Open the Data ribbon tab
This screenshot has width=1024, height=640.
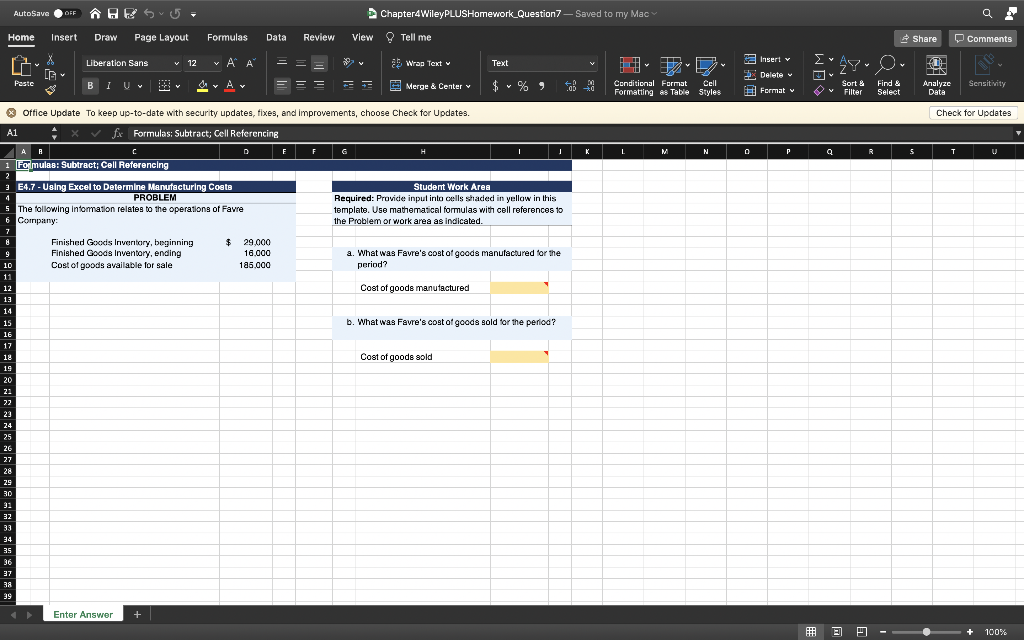(x=276, y=37)
